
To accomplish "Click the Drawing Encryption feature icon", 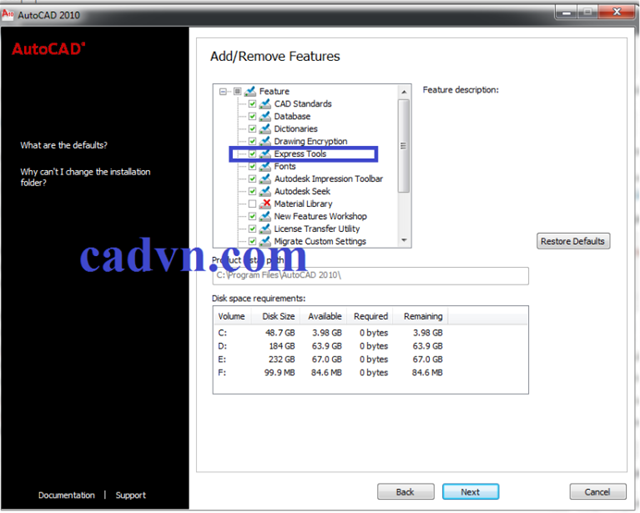I will click(x=265, y=141).
